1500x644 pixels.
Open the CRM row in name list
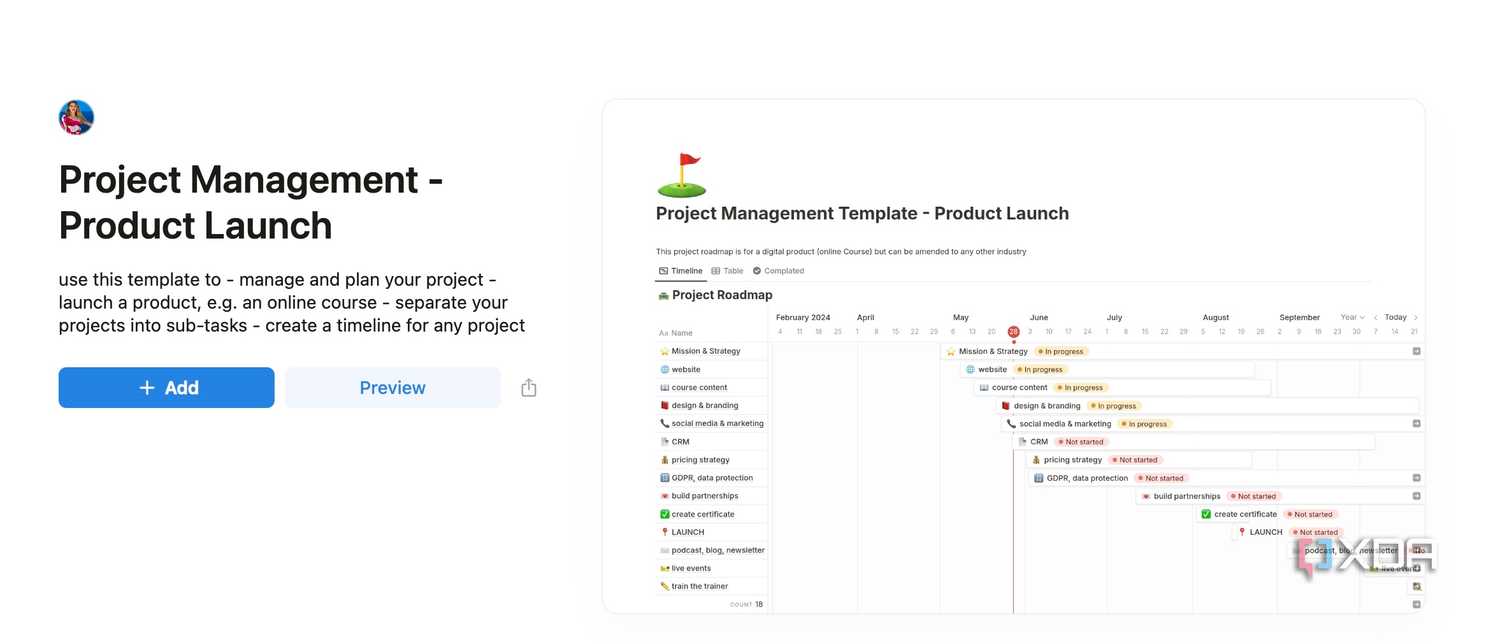(x=712, y=441)
